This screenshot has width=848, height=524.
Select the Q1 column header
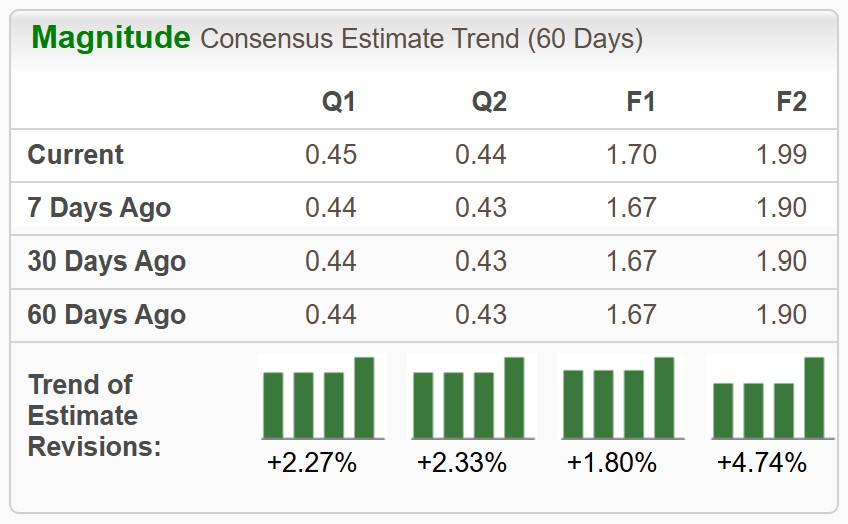(x=339, y=102)
